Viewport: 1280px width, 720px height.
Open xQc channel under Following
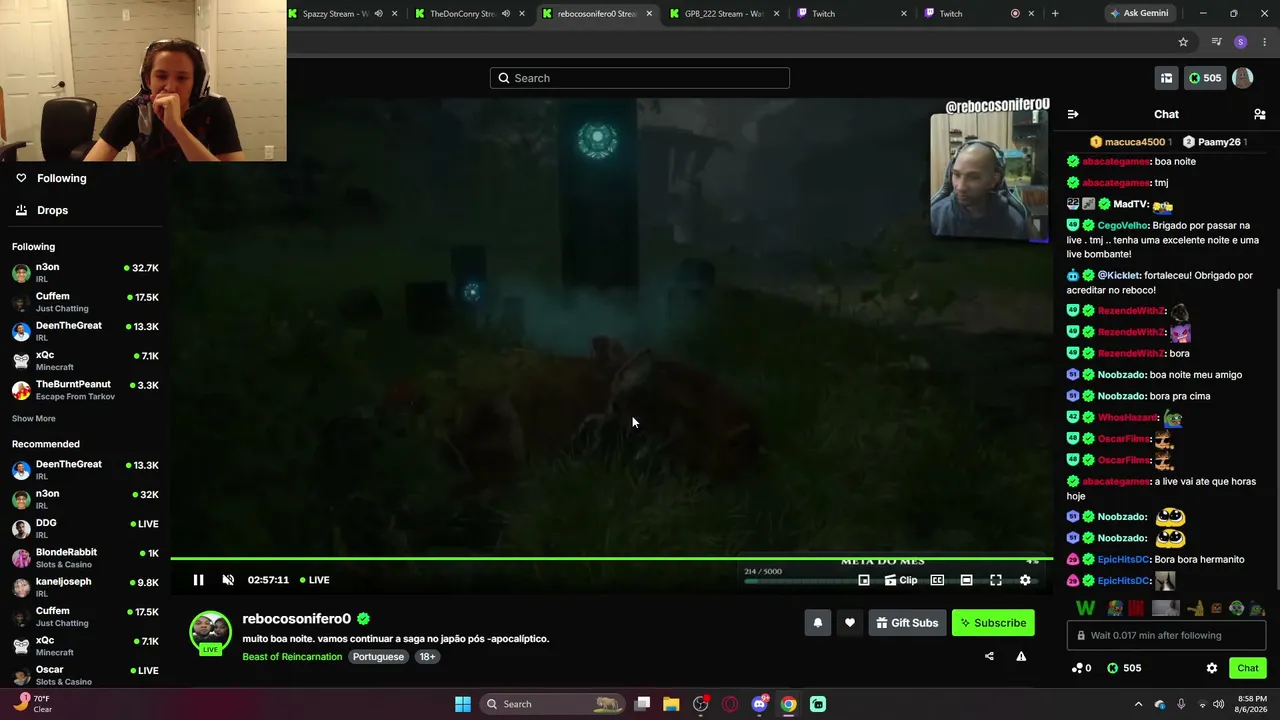coord(85,360)
